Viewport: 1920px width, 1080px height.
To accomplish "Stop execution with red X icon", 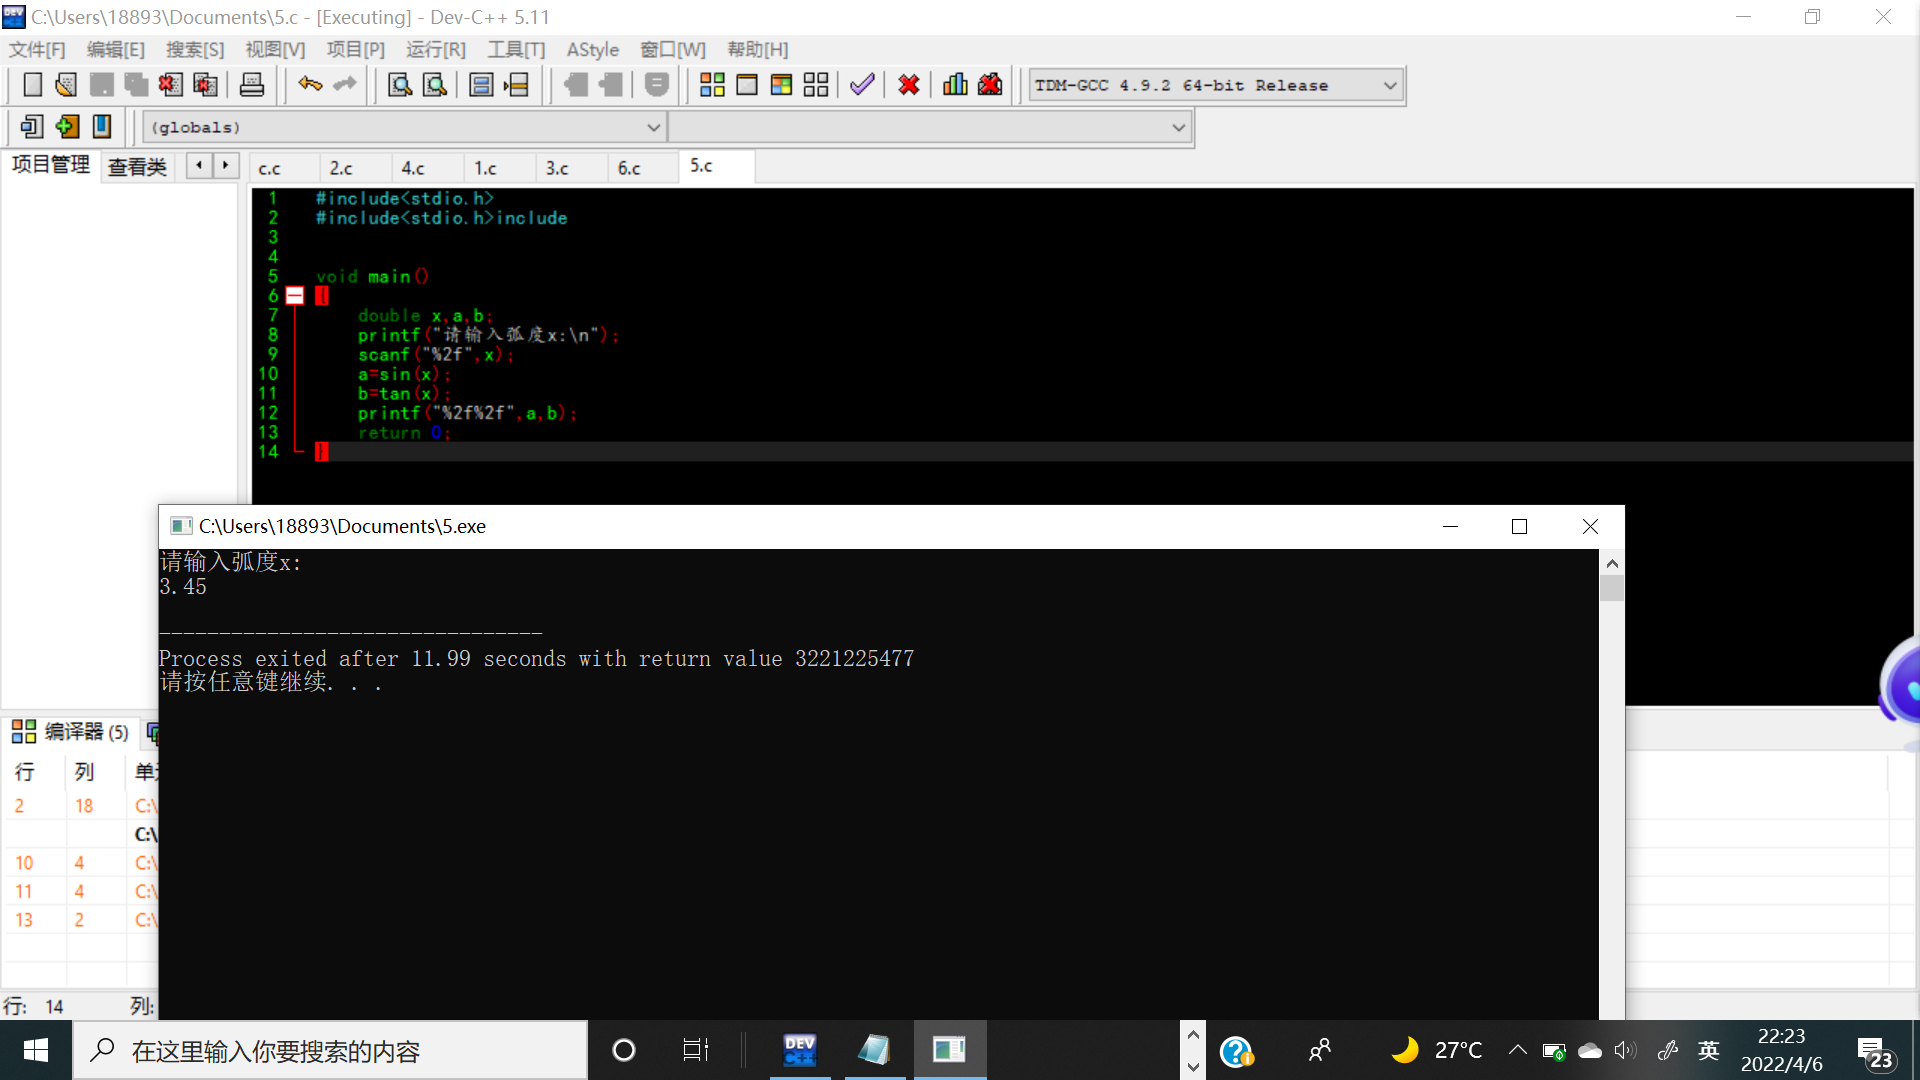I will click(909, 85).
